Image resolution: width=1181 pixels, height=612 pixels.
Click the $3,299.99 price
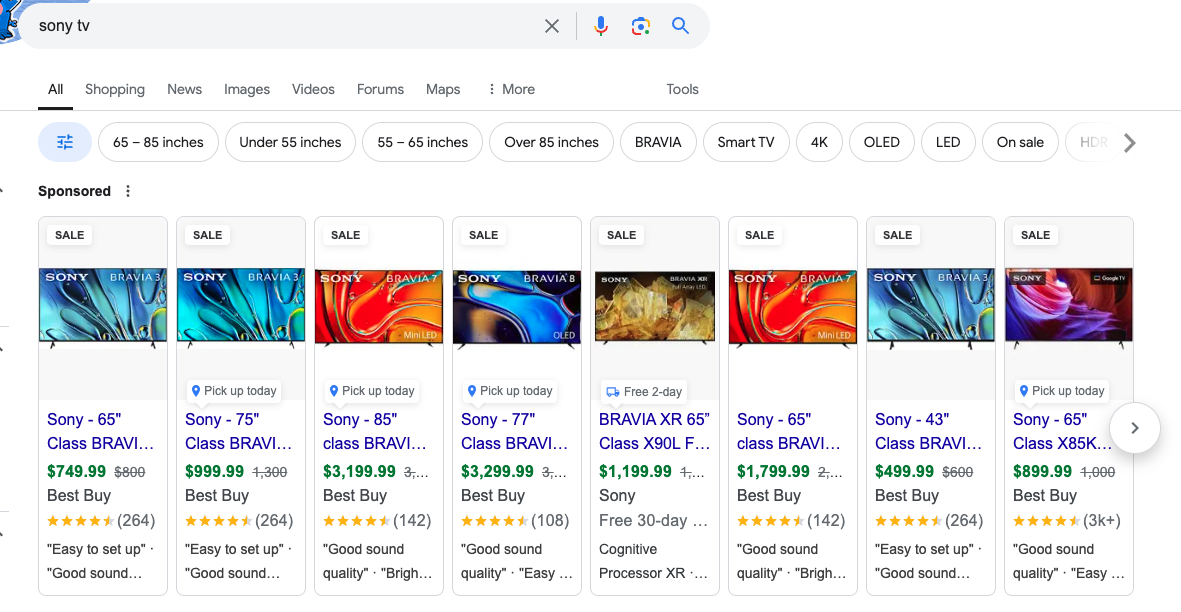click(497, 471)
